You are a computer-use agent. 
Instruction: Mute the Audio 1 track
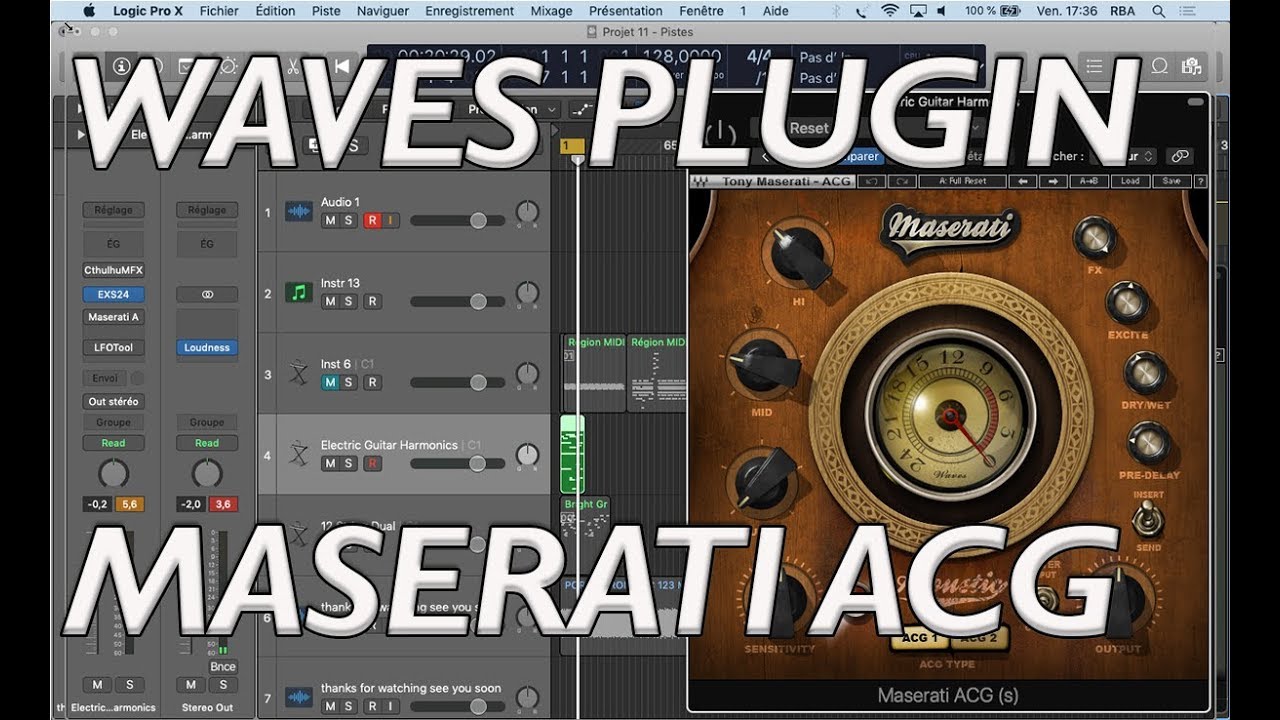pyautogui.click(x=330, y=220)
